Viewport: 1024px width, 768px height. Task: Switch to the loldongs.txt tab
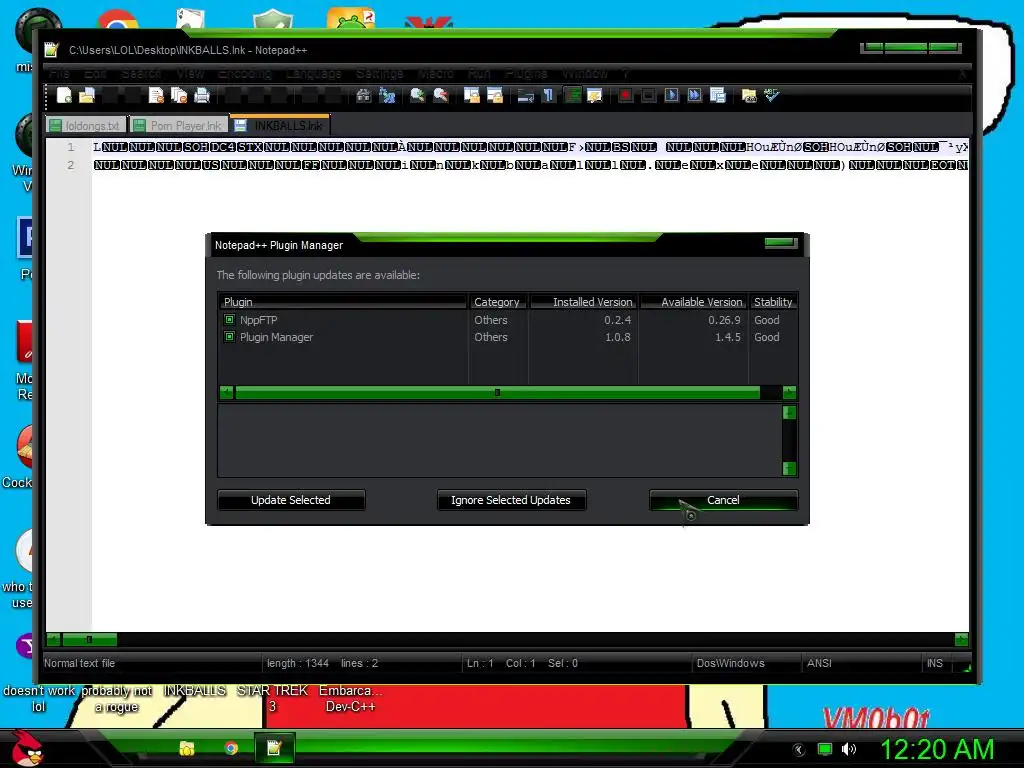coord(86,125)
